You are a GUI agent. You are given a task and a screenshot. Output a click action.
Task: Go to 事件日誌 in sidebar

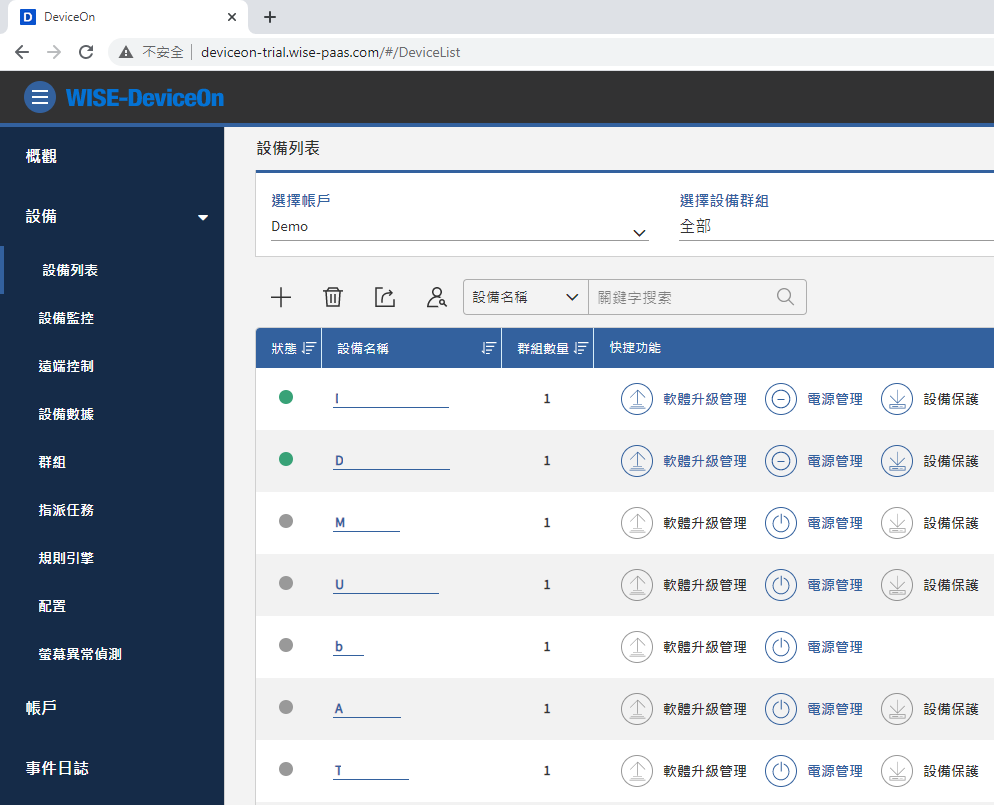[x=57, y=768]
